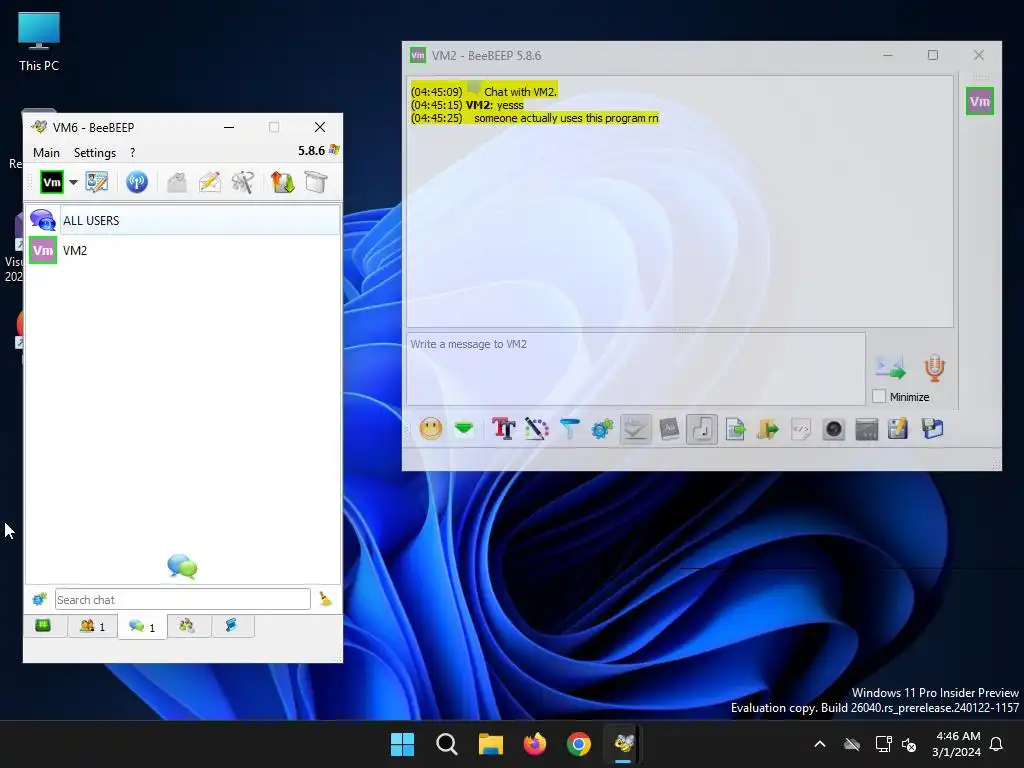Switch to the users tab showing 1
The height and width of the screenshot is (768, 1024).
[92, 626]
